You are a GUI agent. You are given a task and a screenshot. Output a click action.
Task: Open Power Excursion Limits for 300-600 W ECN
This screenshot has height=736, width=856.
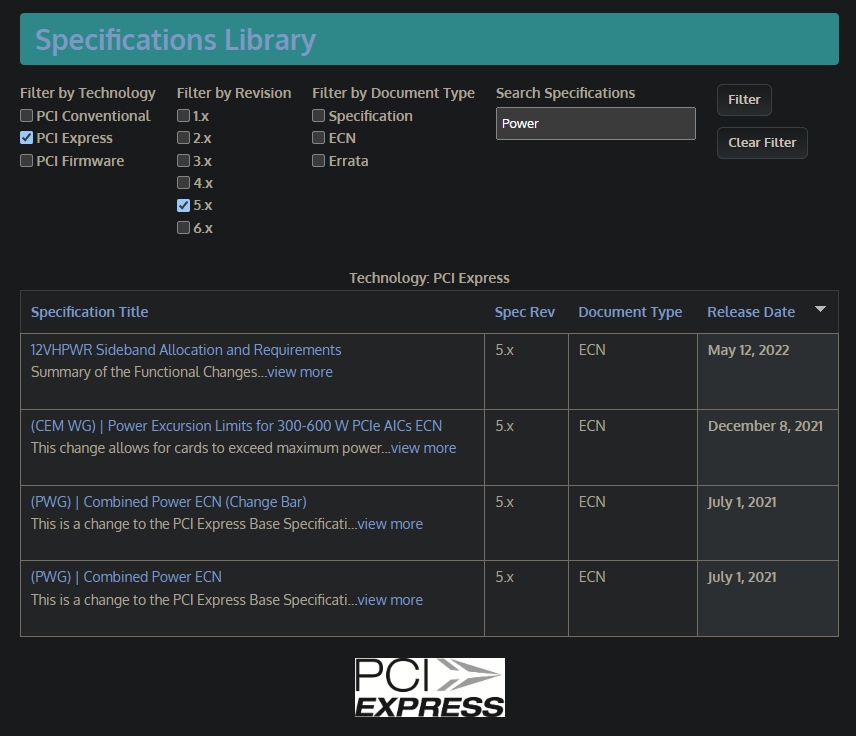pos(236,426)
